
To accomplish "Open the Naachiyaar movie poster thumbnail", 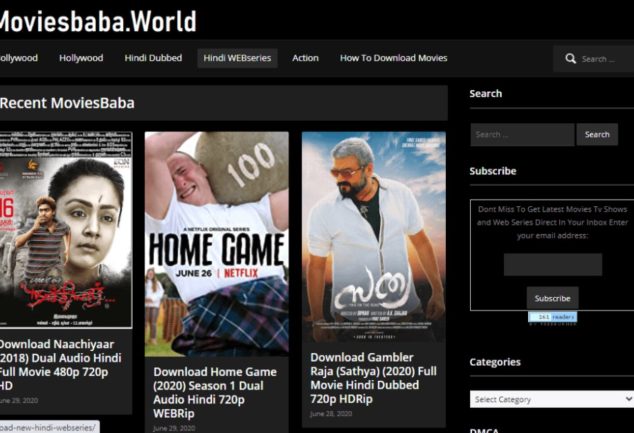I will 66,230.
